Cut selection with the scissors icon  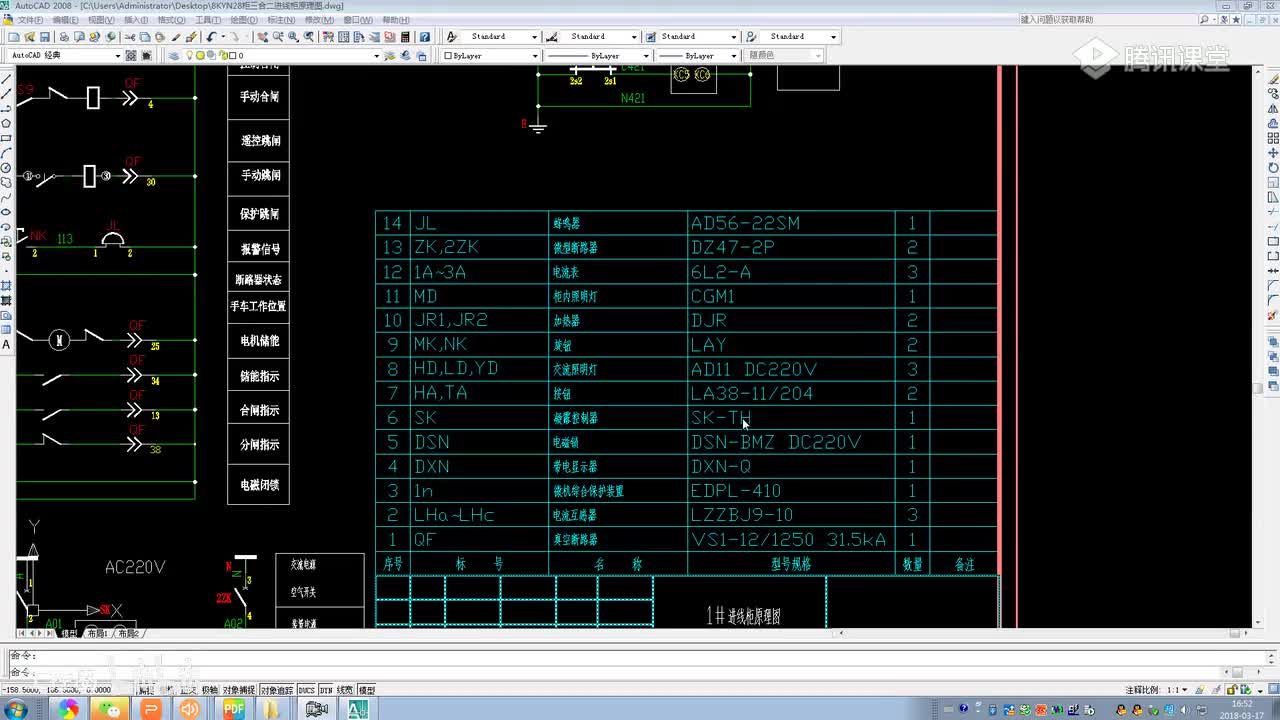click(x=130, y=37)
